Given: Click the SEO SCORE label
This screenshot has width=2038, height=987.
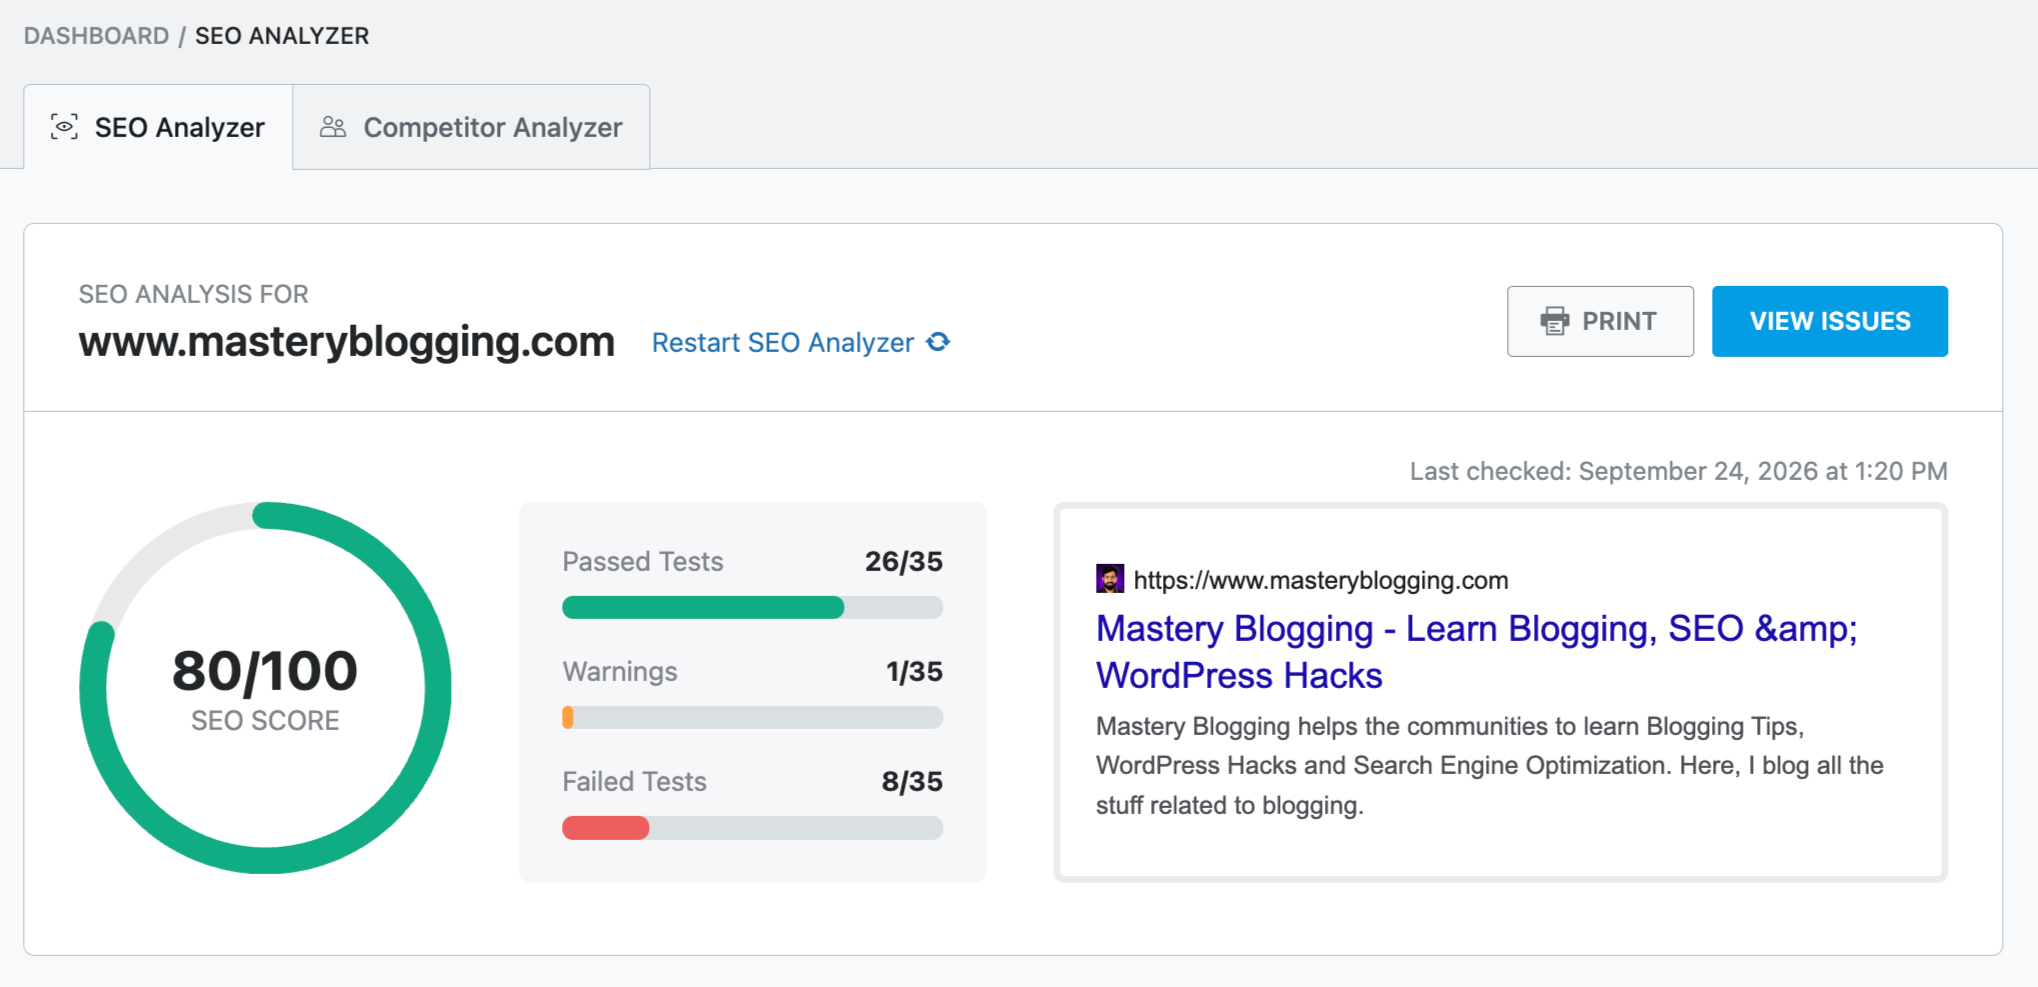Looking at the screenshot, I should [265, 720].
